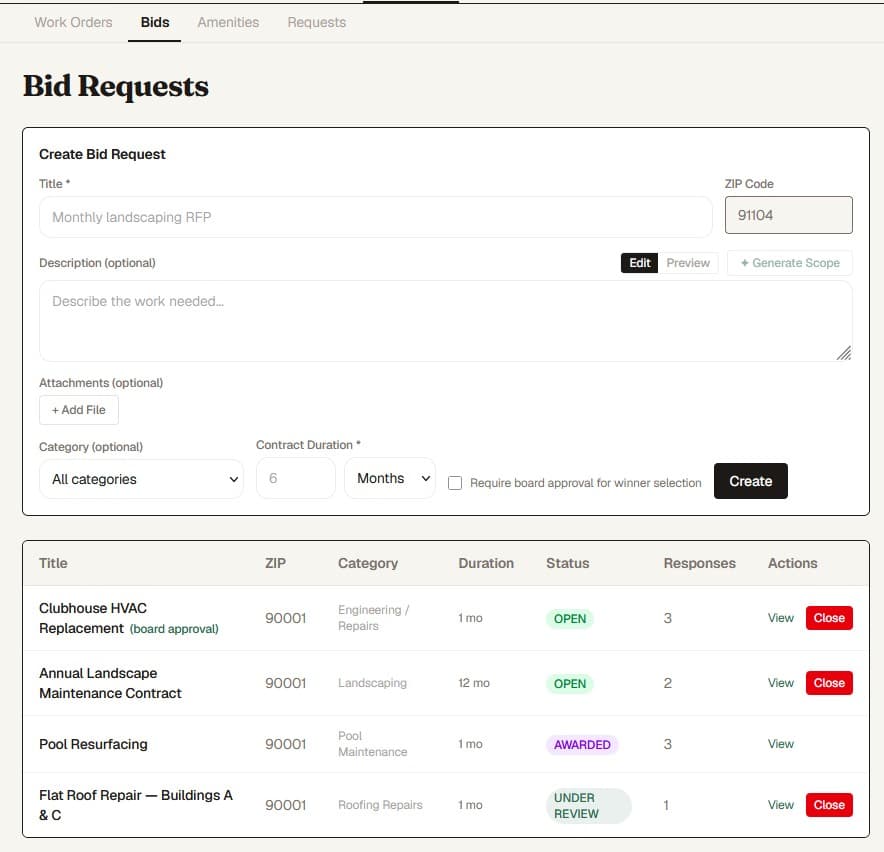Click the Bid Requests page heading
The height and width of the screenshot is (852, 884).
coord(116,86)
